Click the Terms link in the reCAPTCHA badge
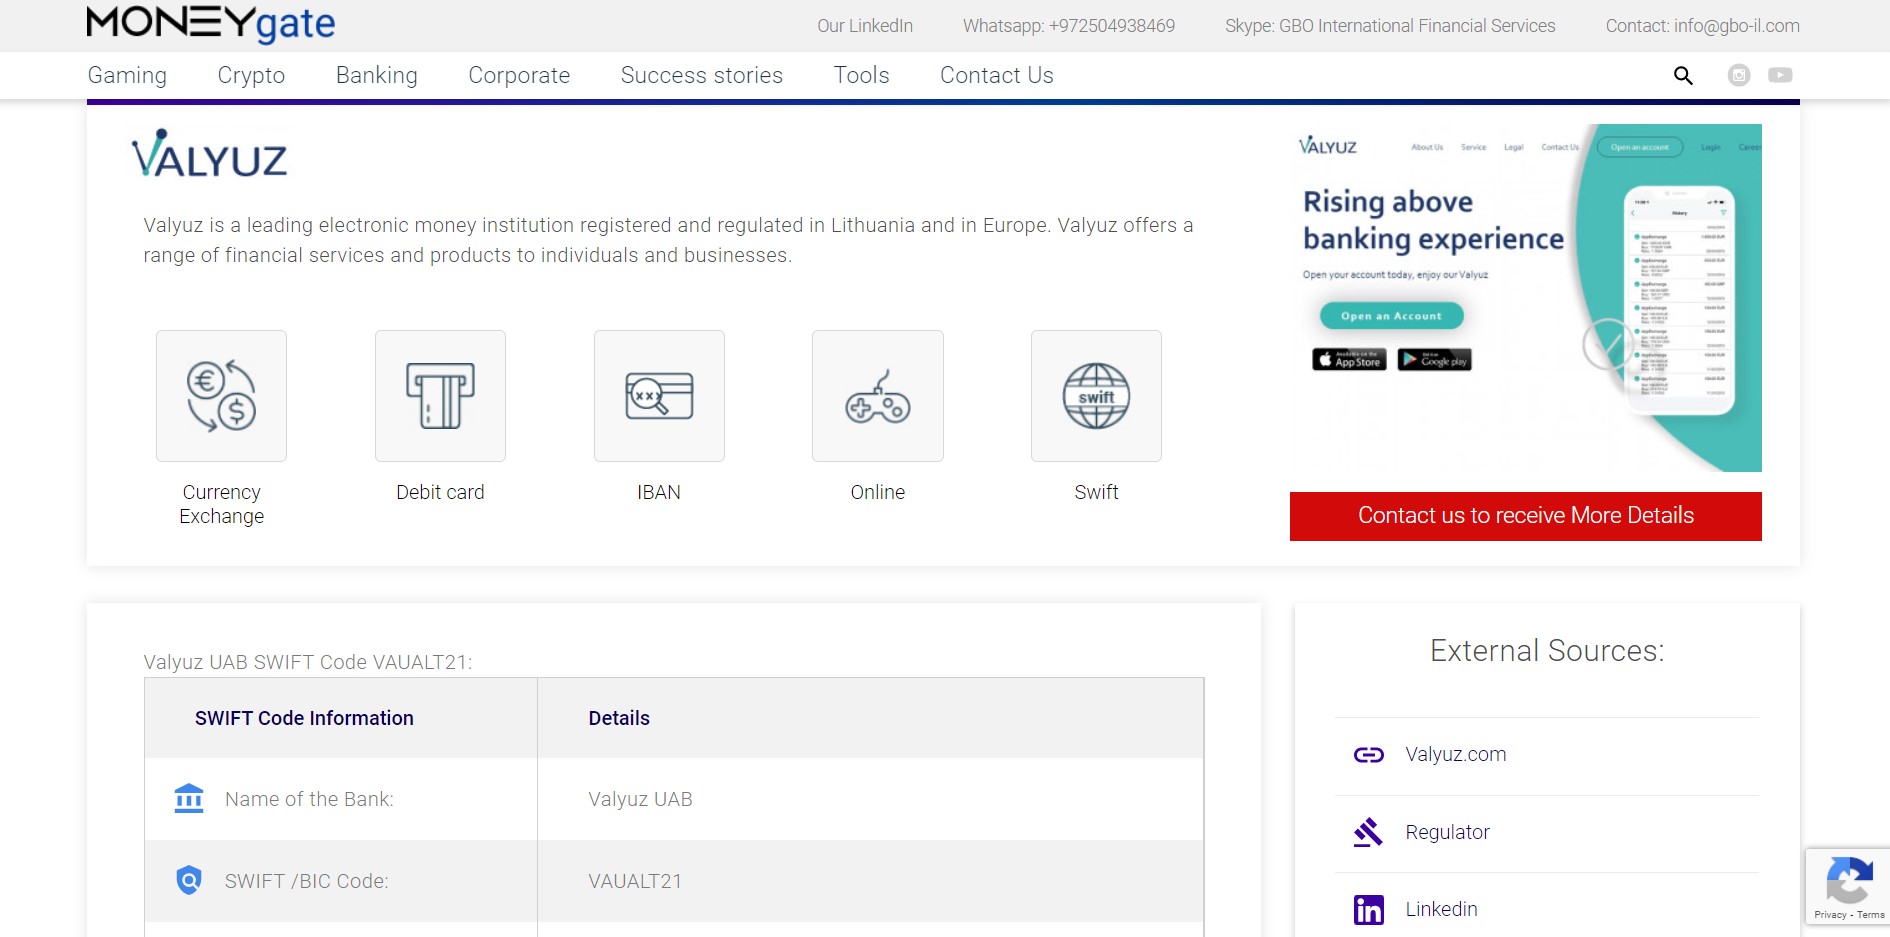Screen dimensions: 1890x937 click(x=1871, y=915)
